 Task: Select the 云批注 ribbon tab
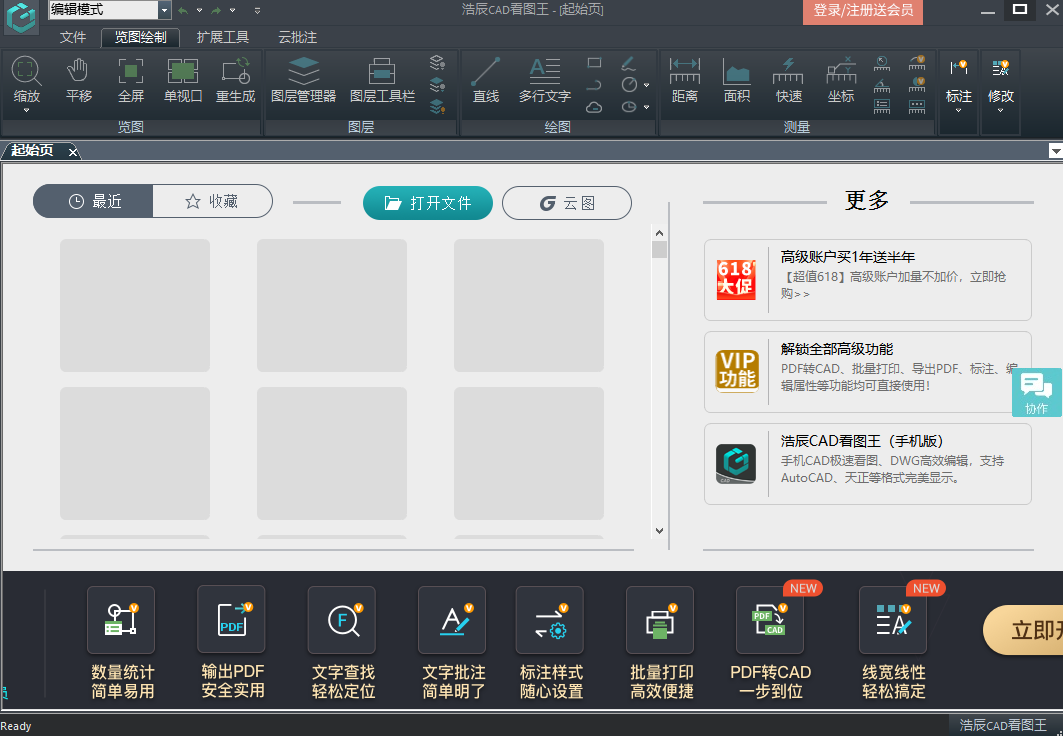pyautogui.click(x=298, y=37)
